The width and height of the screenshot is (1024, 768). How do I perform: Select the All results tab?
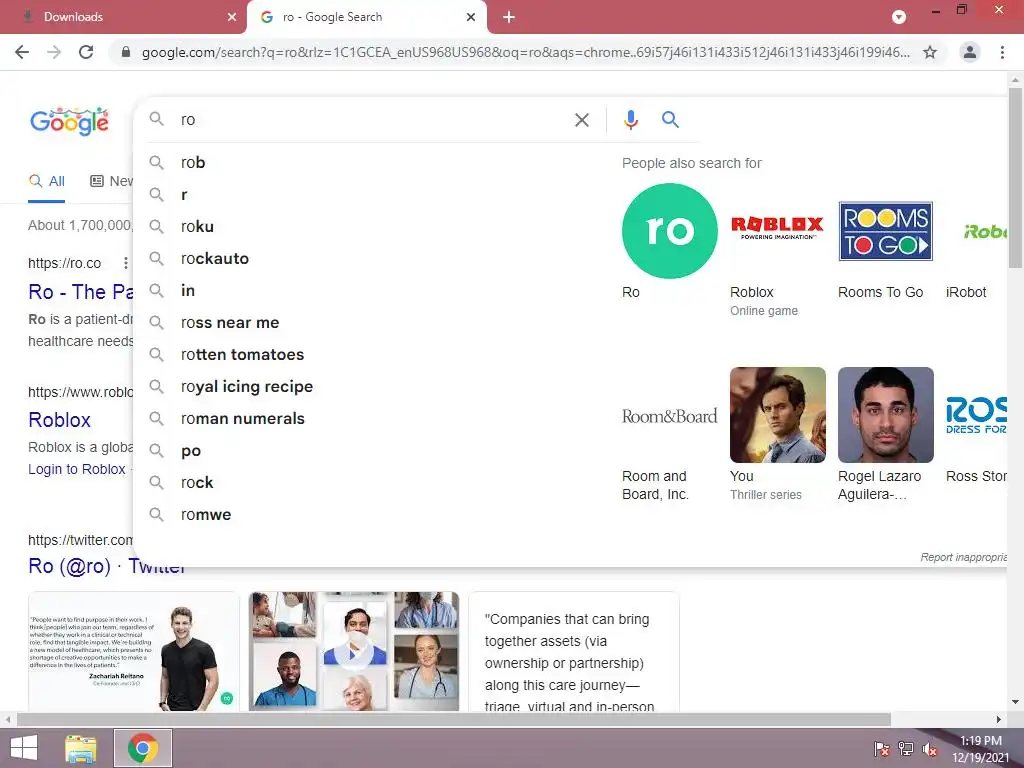click(46, 182)
